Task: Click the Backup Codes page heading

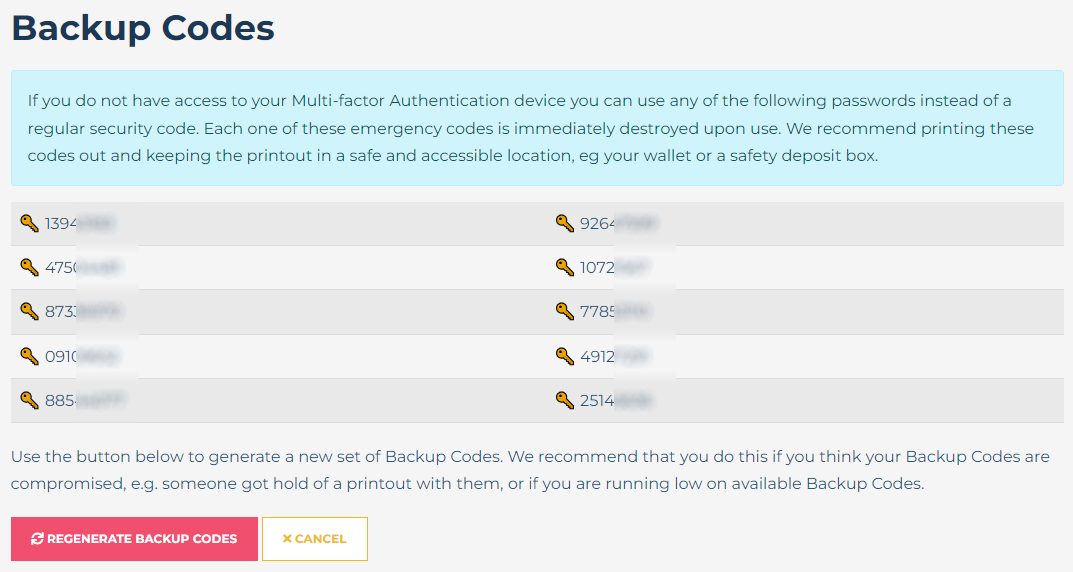Action: pyautogui.click(x=143, y=28)
